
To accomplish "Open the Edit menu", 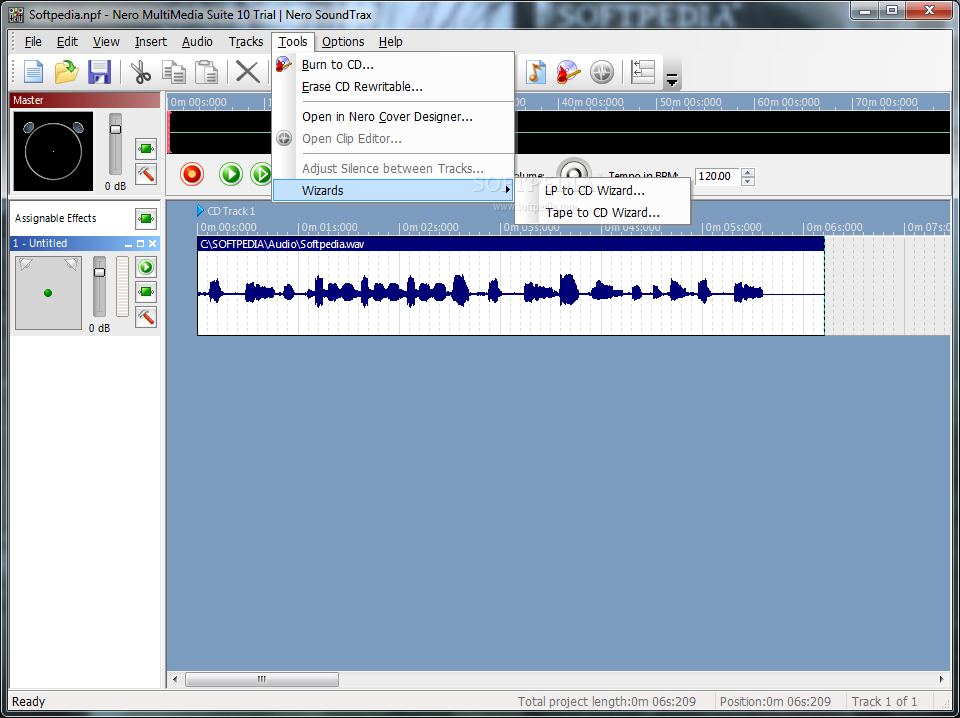I will coord(67,42).
